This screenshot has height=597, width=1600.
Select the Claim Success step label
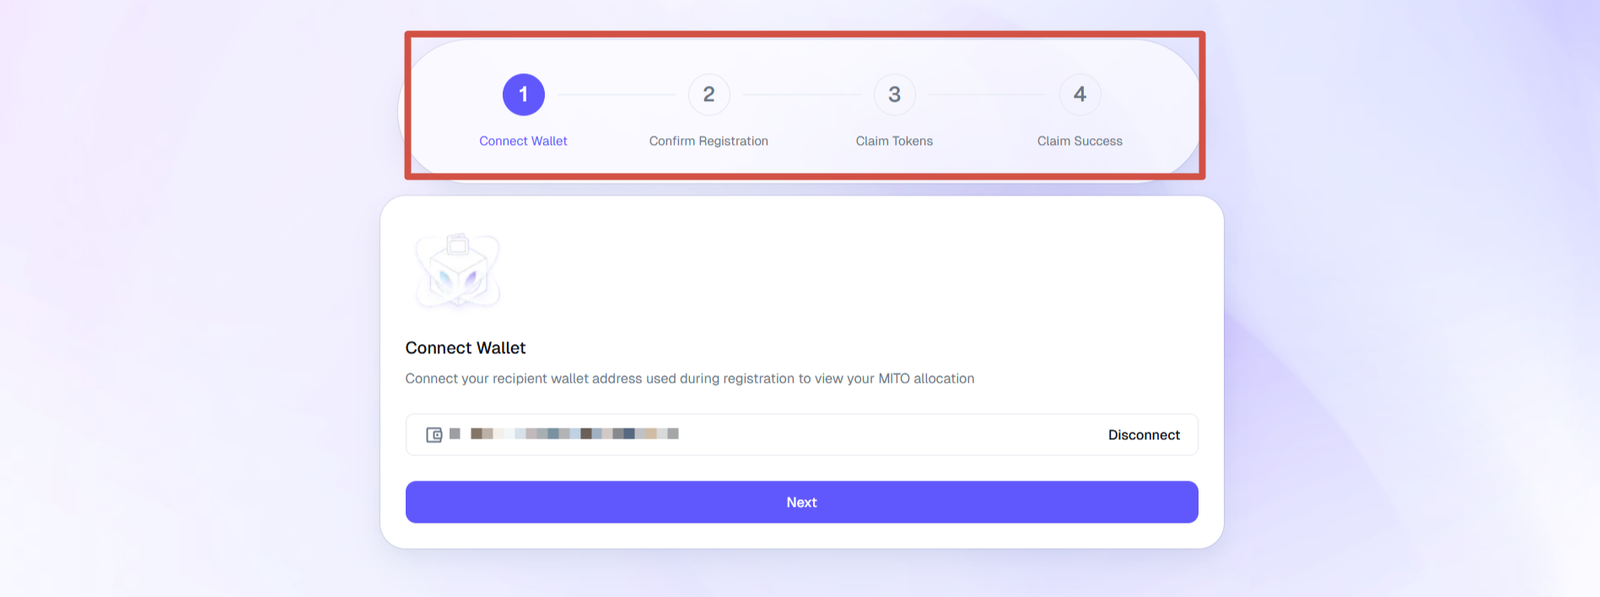pos(1080,141)
